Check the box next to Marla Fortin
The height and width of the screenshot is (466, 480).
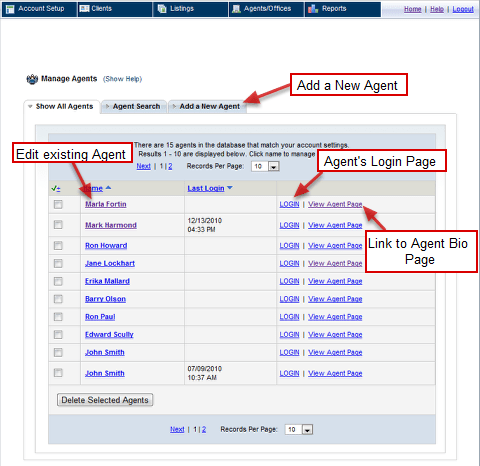pyautogui.click(x=58, y=204)
